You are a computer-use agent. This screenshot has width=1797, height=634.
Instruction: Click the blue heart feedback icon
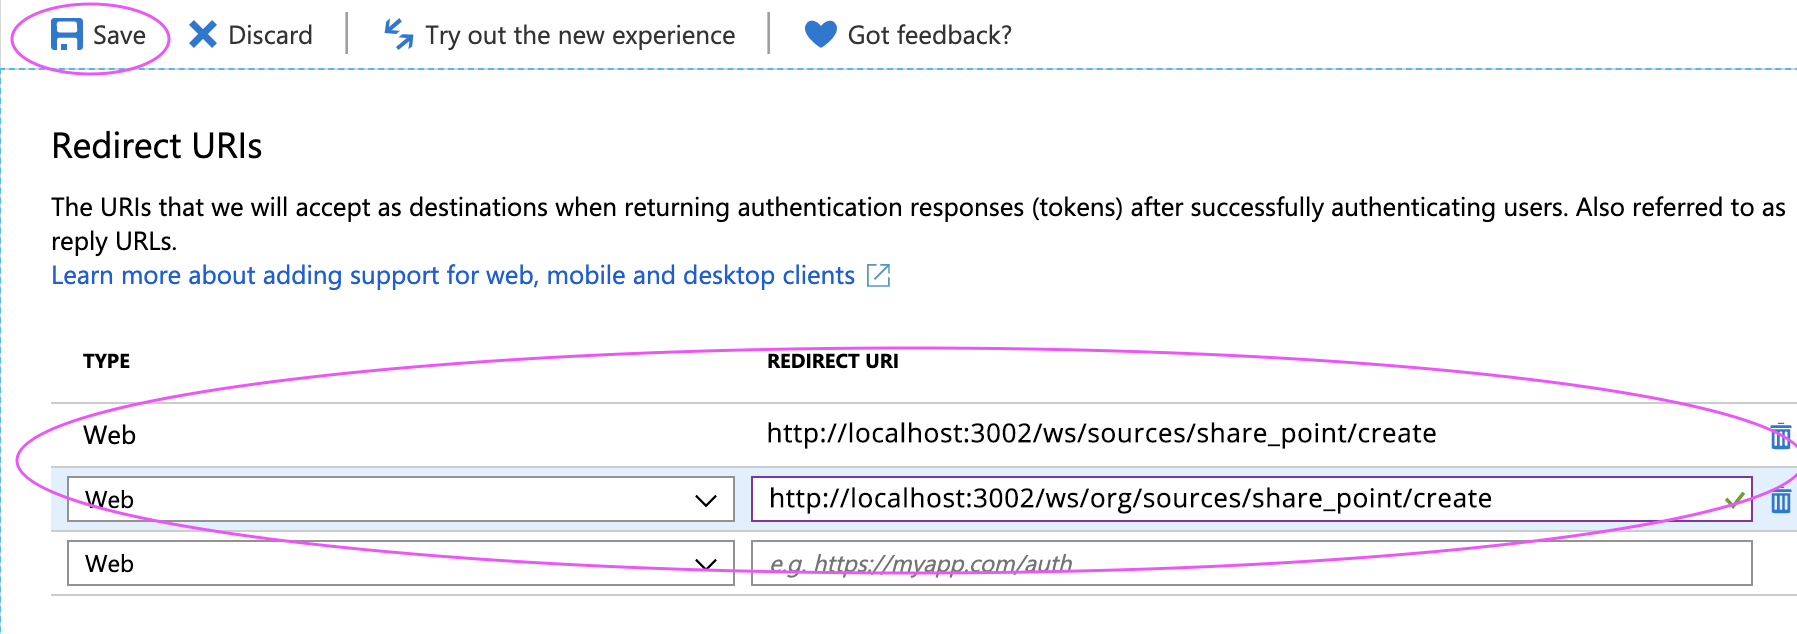[x=820, y=35]
